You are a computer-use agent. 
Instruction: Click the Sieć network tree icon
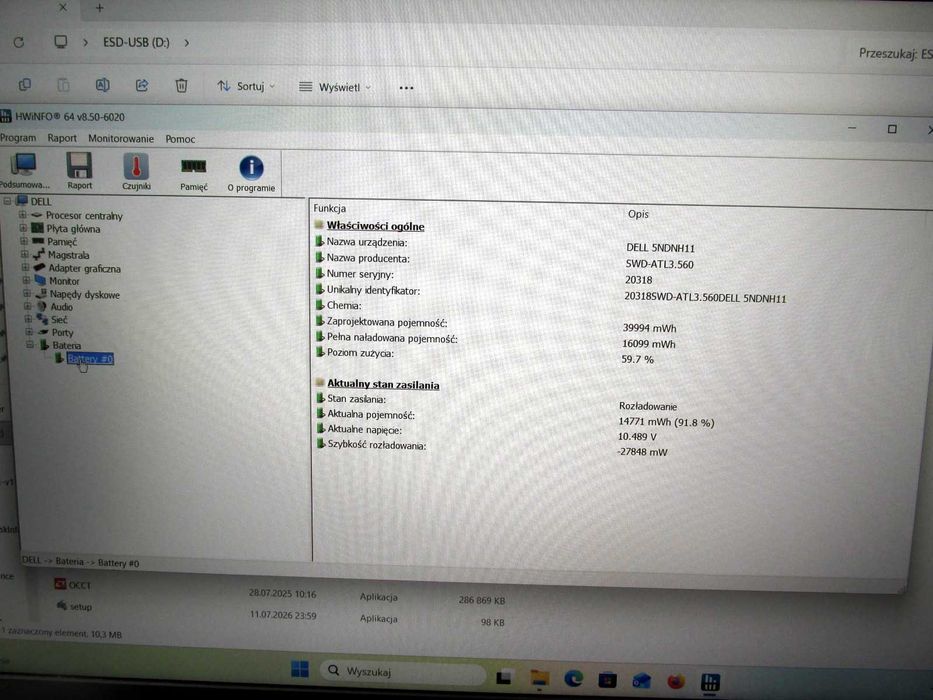[42, 320]
